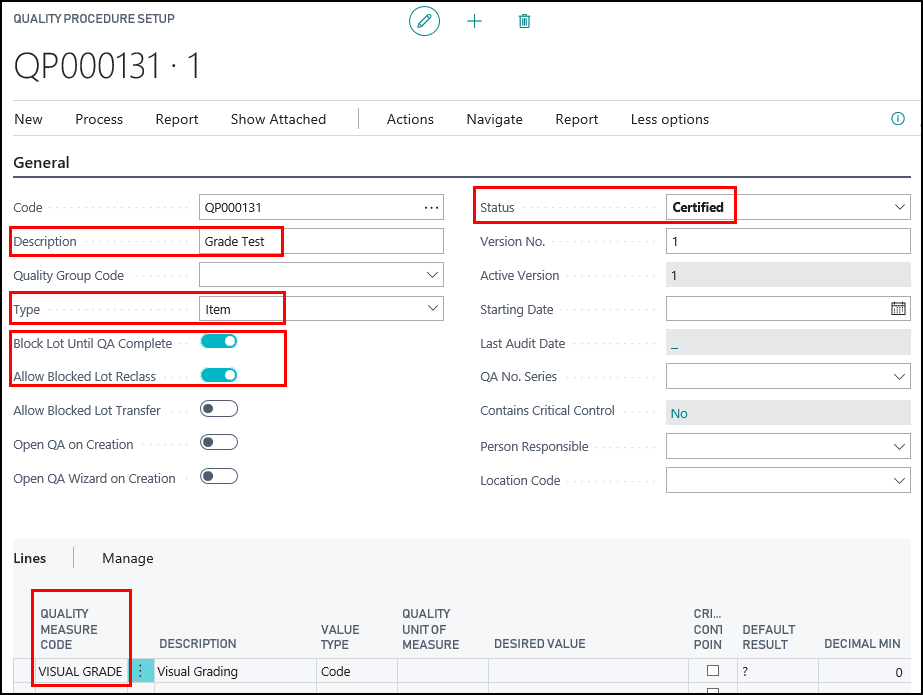Click the Description input field
This screenshot has height=695, width=923.
320,242
